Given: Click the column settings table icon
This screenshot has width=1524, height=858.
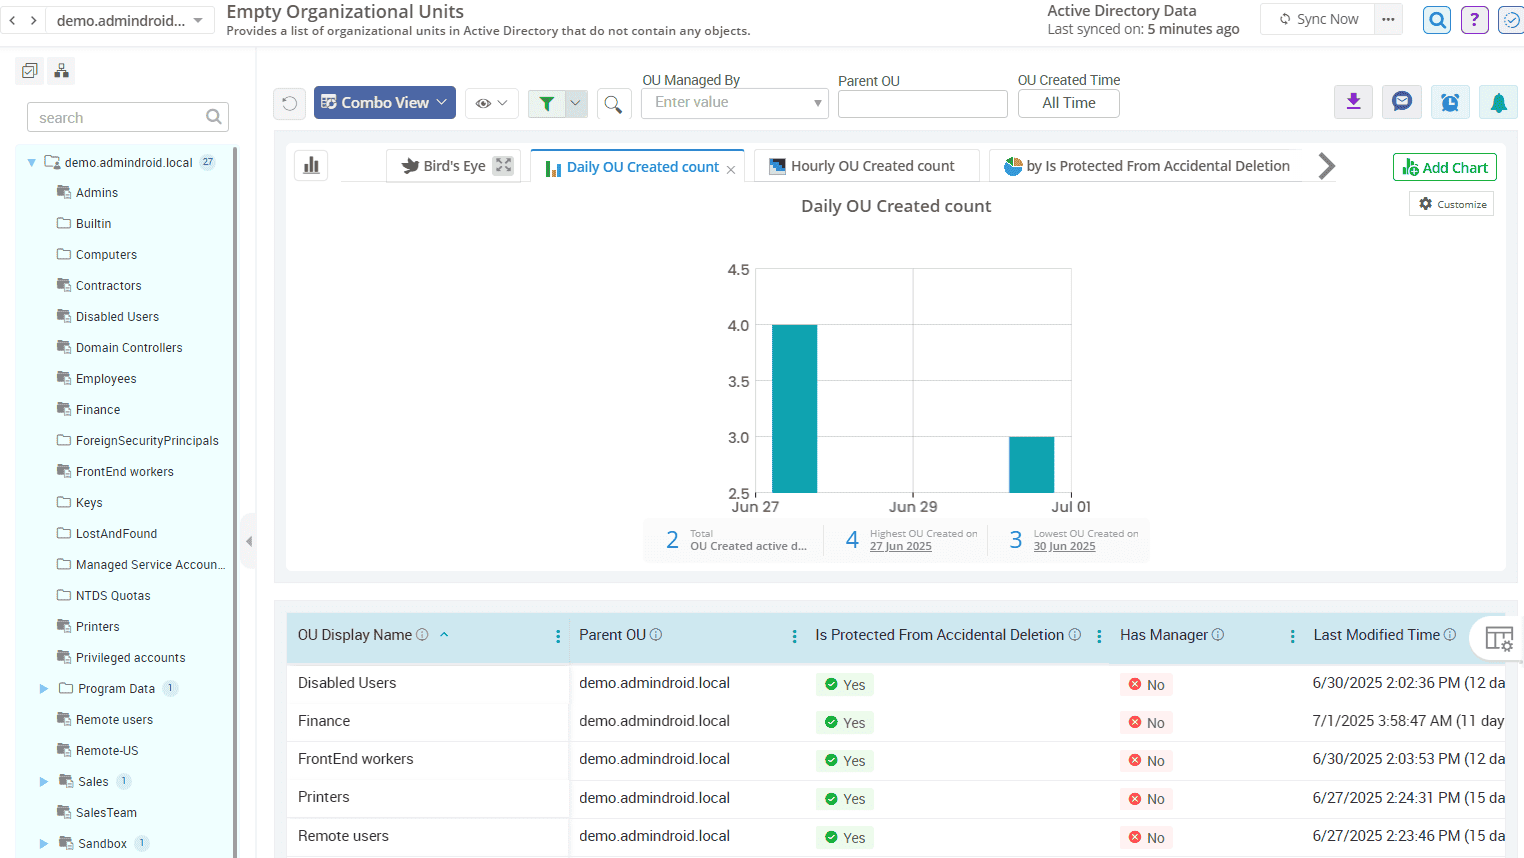Looking at the screenshot, I should pos(1498,638).
